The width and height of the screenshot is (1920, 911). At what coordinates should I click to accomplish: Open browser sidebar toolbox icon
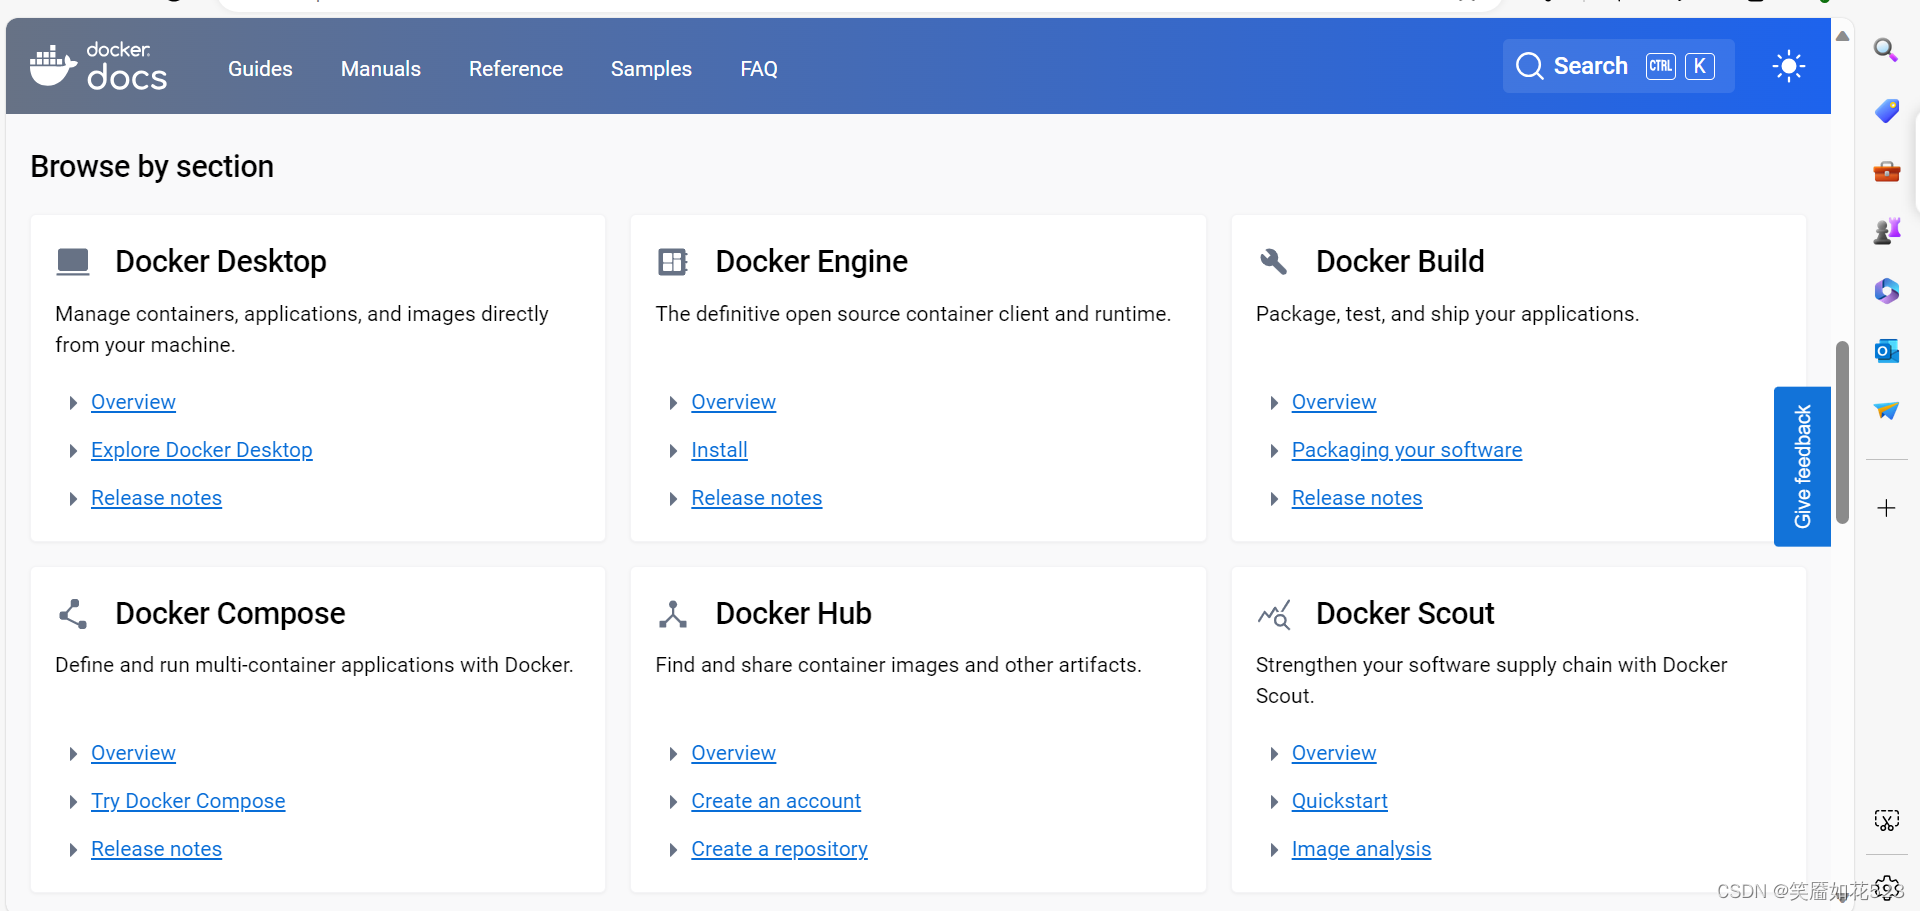1886,171
